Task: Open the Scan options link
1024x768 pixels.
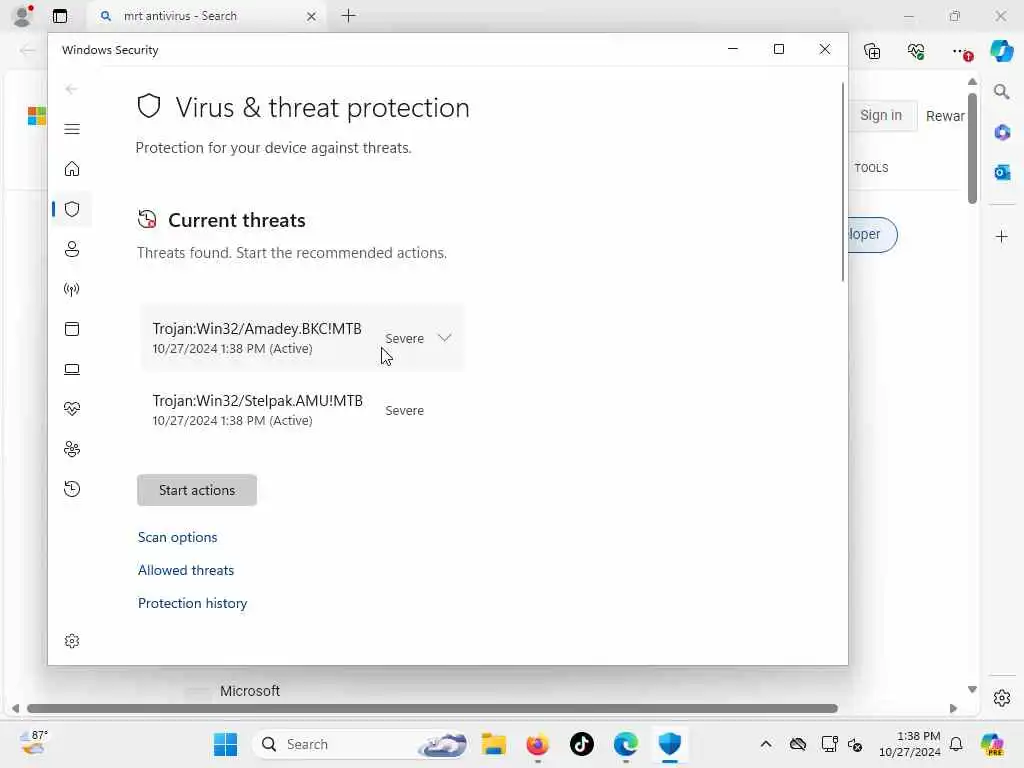Action: [x=177, y=537]
